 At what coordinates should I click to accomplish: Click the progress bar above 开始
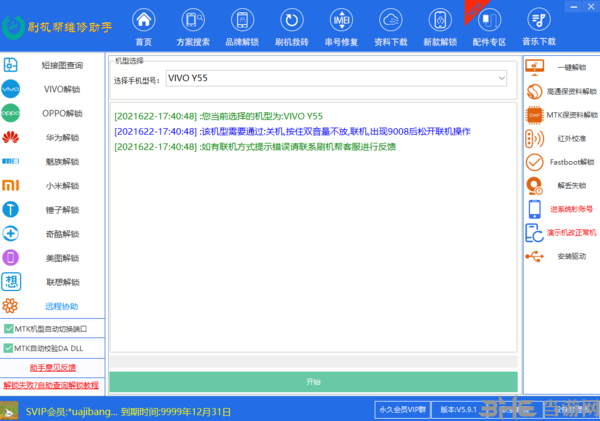coord(313,362)
